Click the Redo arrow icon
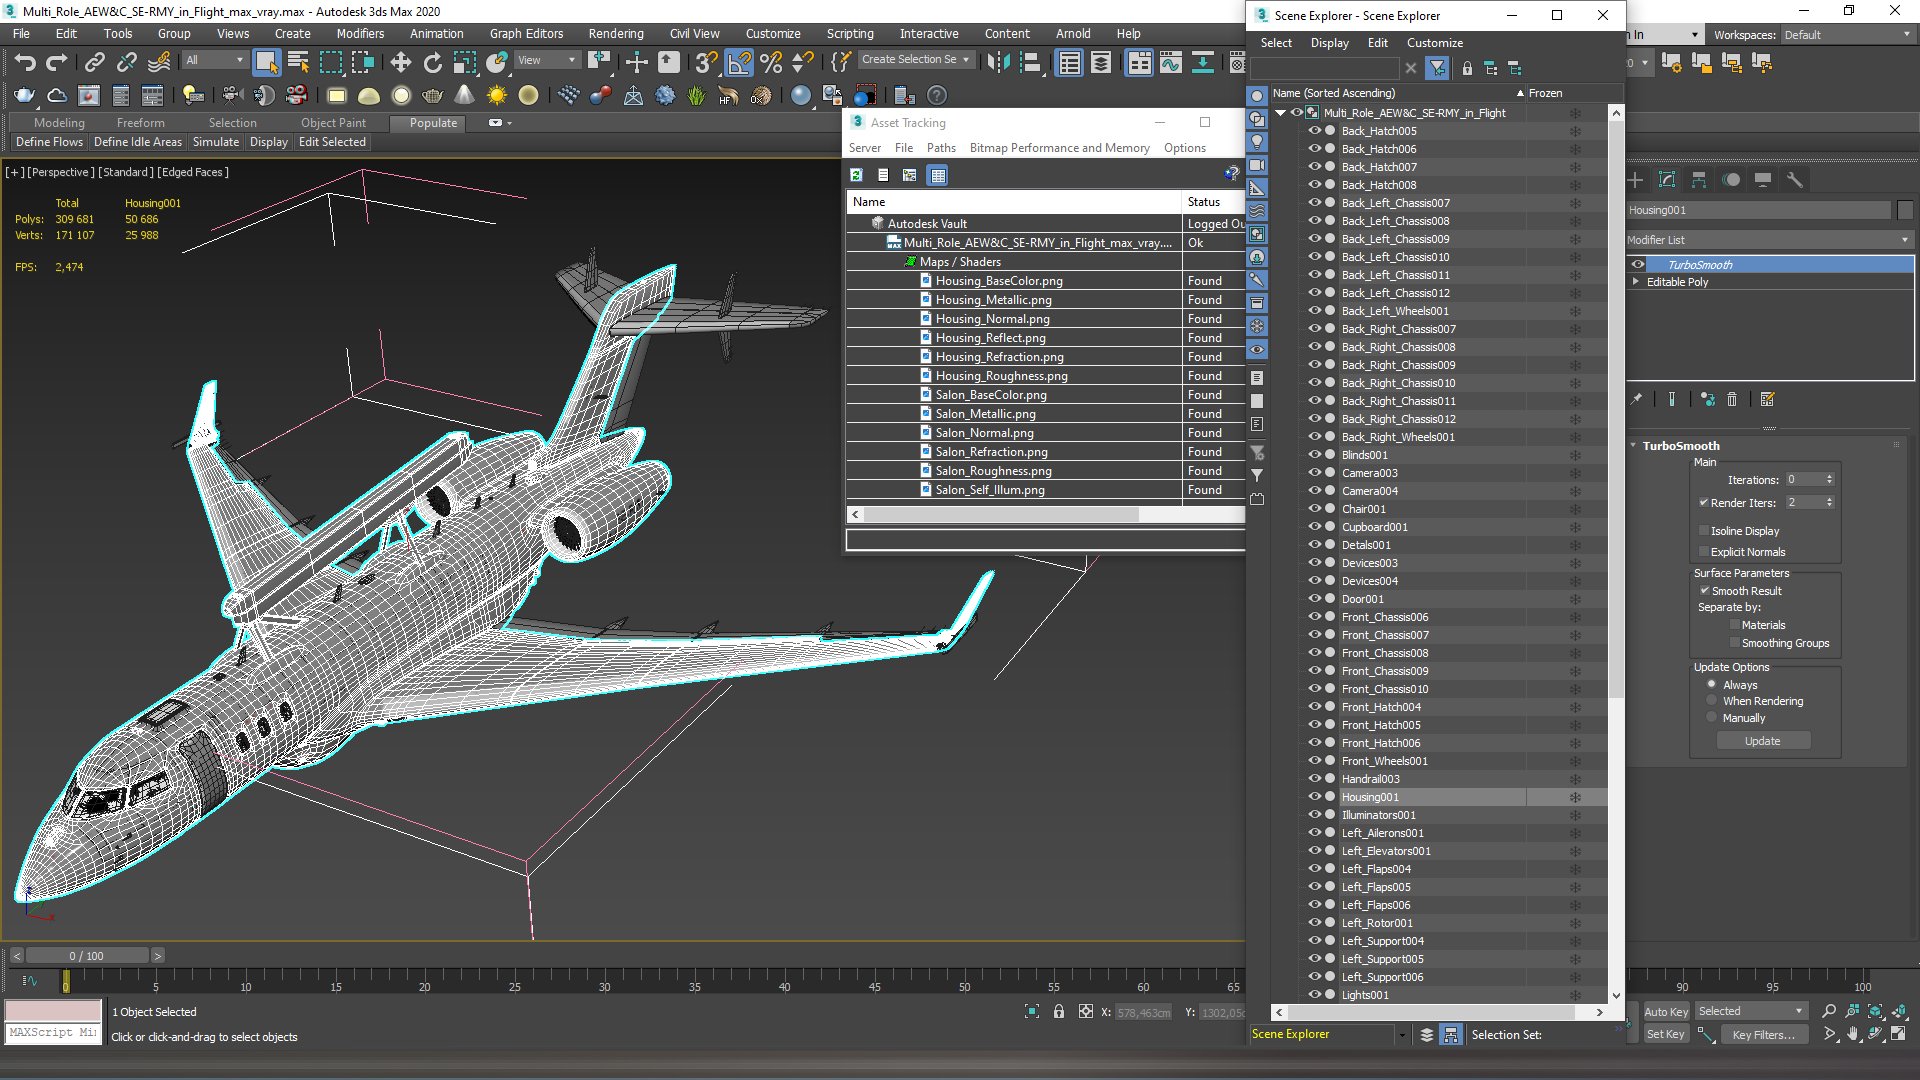 pyautogui.click(x=57, y=62)
